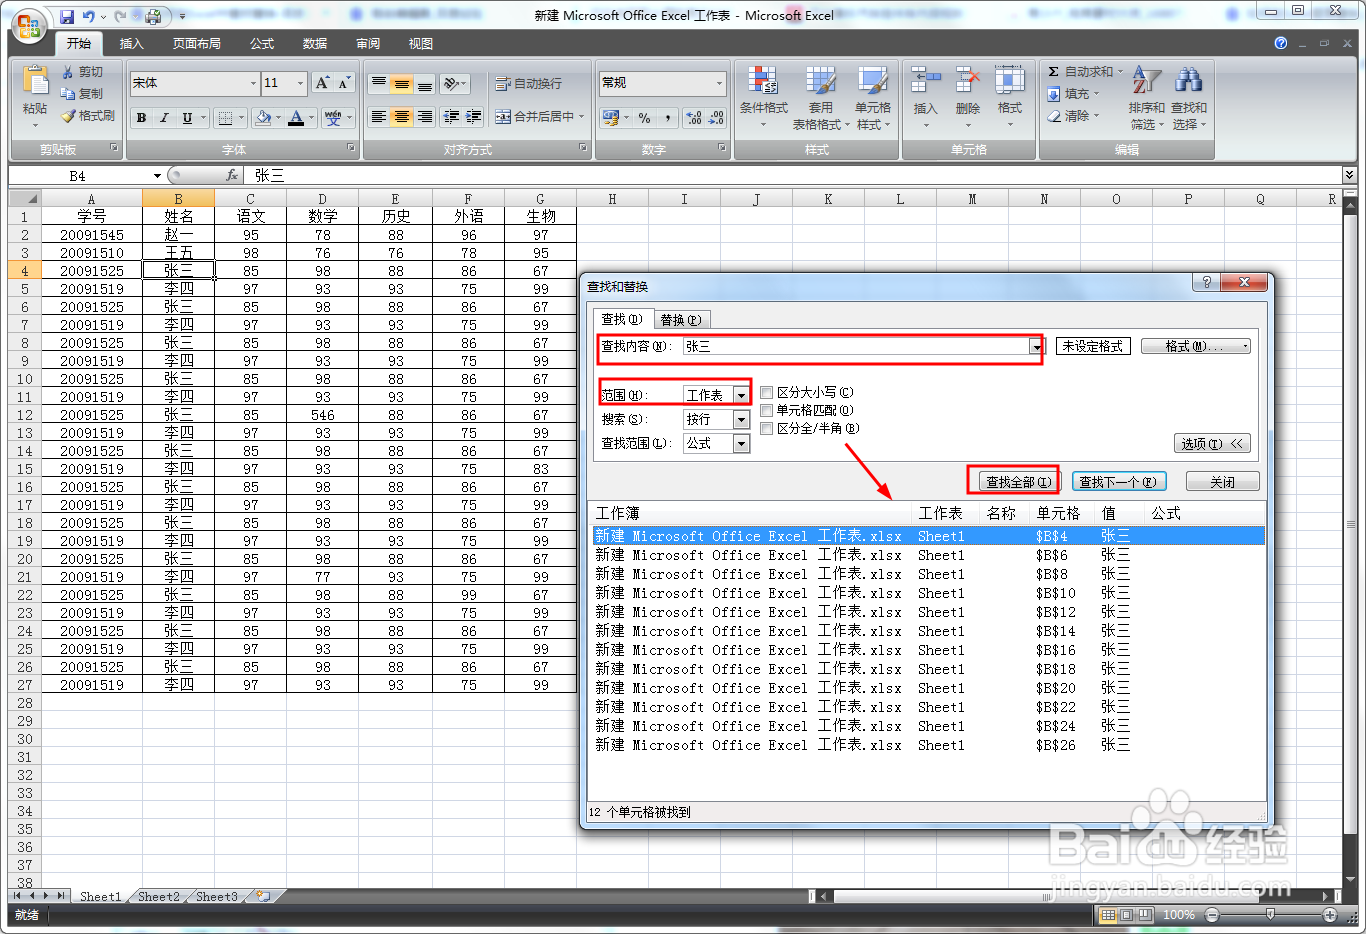The image size is (1366, 934).
Task: Open the Insert (插入) ribbon tab
Action: coord(132,44)
